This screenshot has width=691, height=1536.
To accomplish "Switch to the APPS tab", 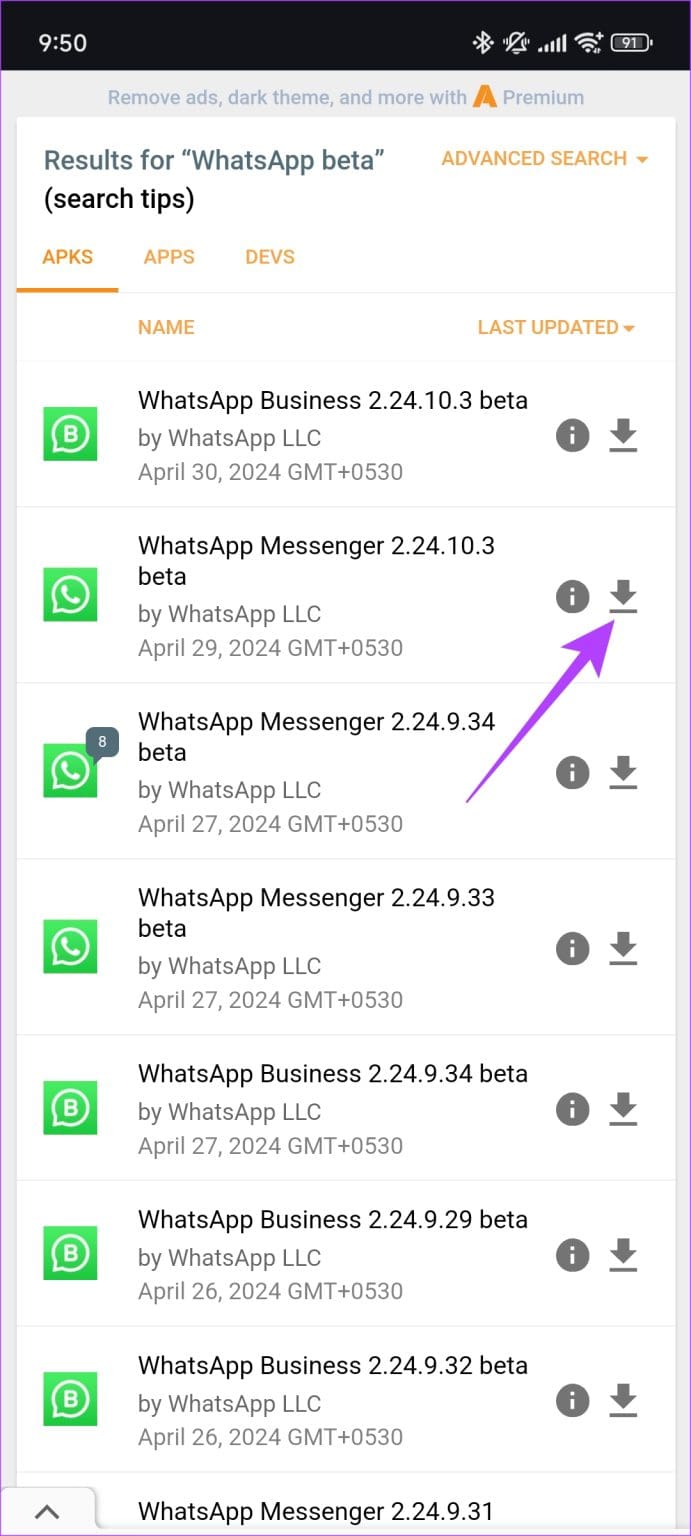I will pos(169,257).
